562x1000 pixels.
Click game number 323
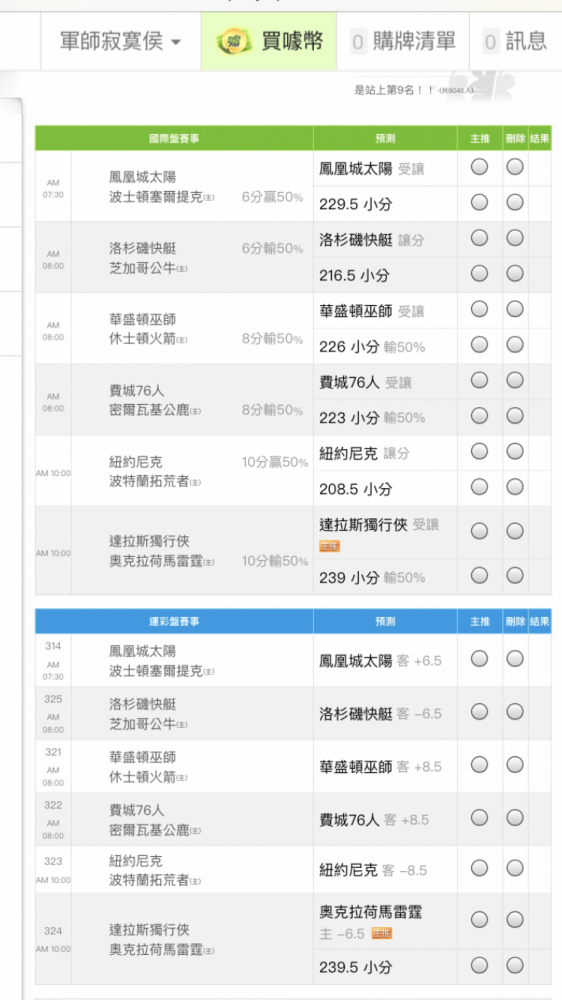tap(53, 861)
